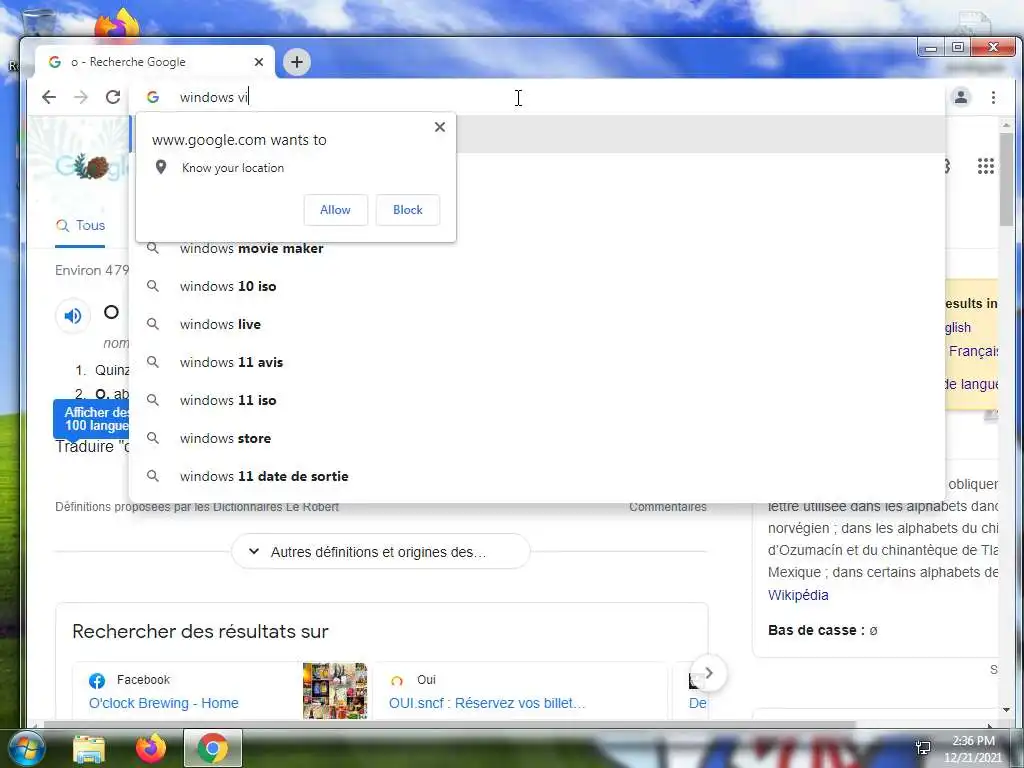Click the Google icon in address bar
The height and width of the screenshot is (768, 1024).
(153, 97)
